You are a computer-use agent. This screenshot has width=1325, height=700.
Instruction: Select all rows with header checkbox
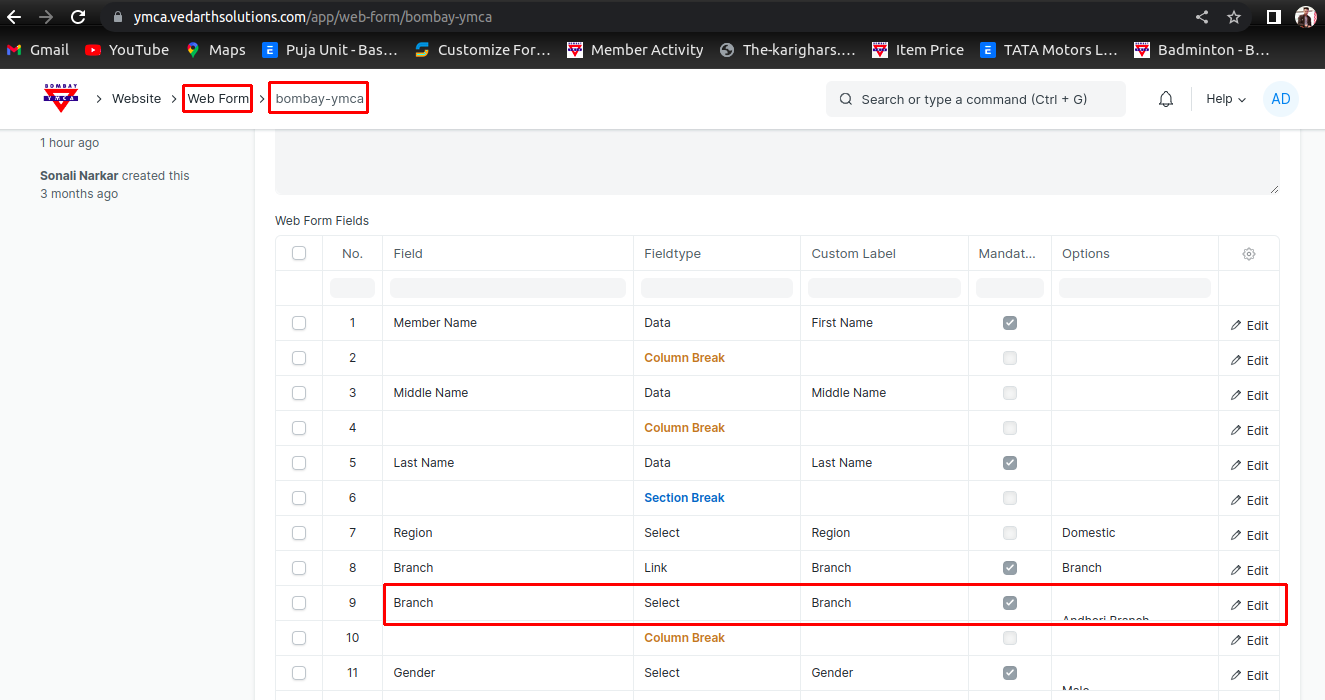point(299,254)
